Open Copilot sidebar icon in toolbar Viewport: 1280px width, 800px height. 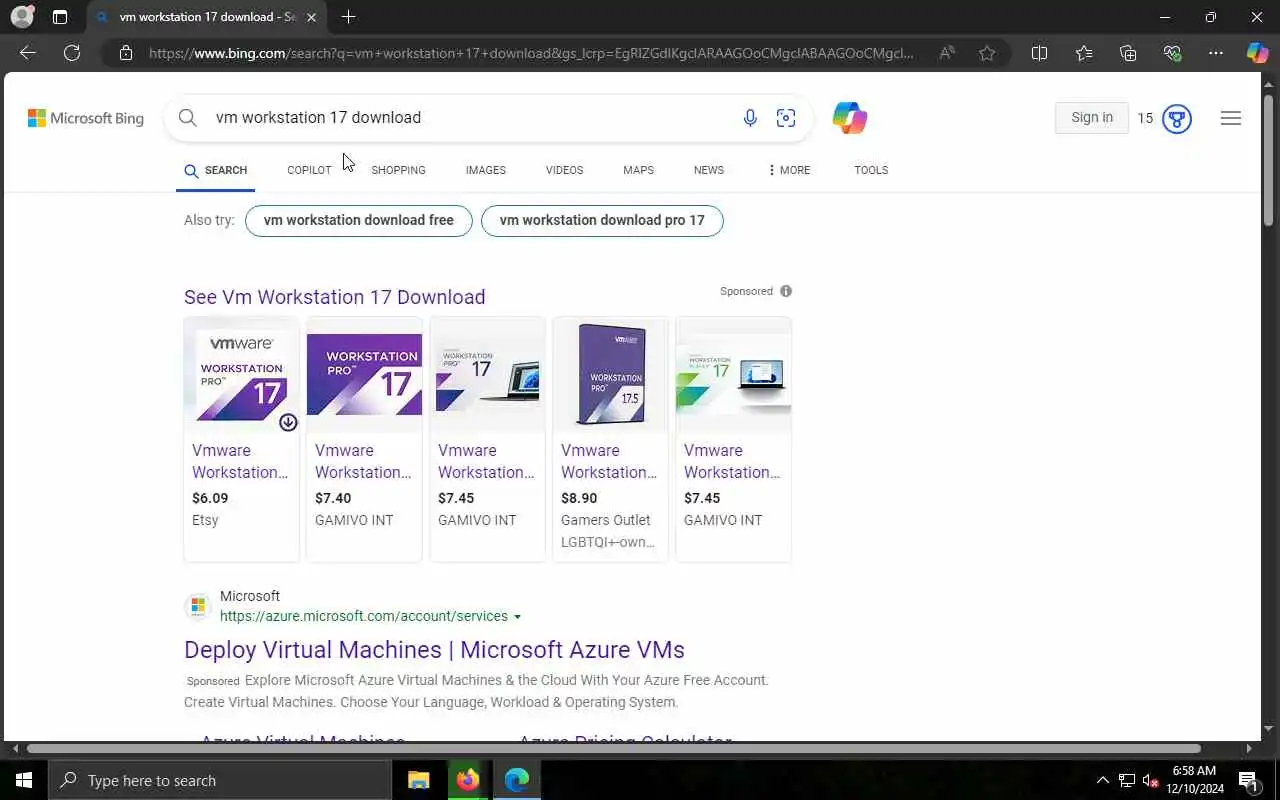(x=1257, y=53)
